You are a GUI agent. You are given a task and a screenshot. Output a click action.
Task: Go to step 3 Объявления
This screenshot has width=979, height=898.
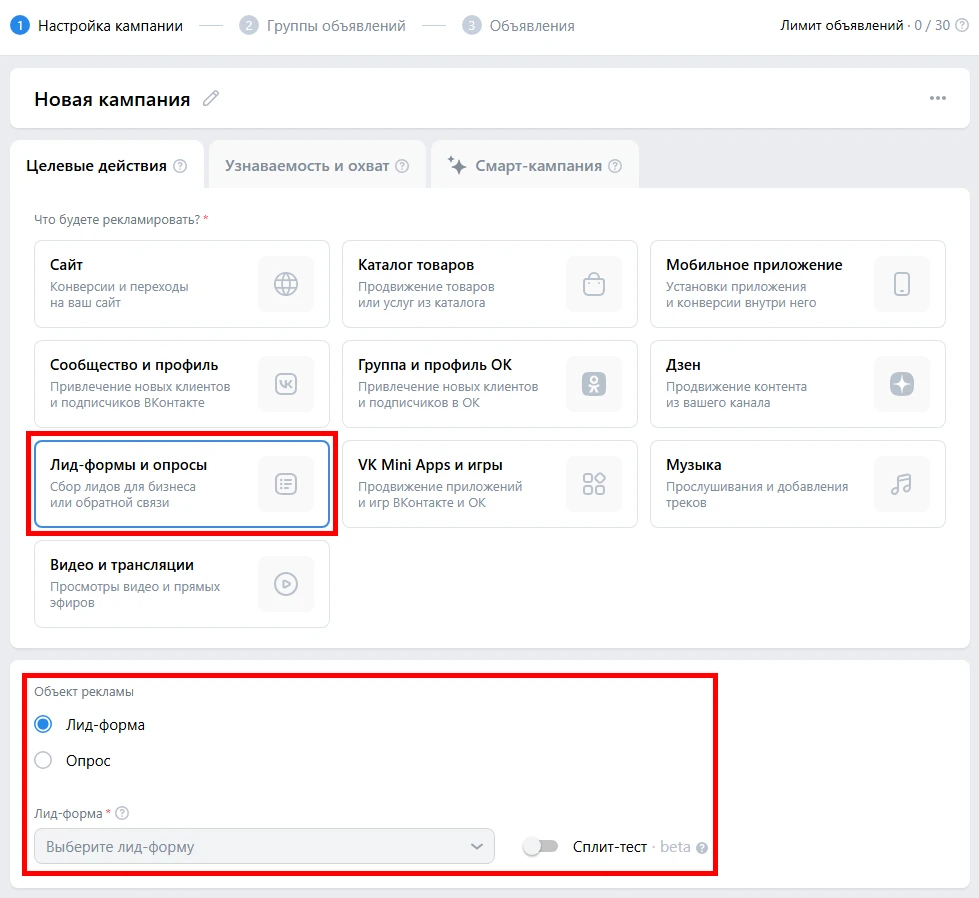tap(519, 26)
